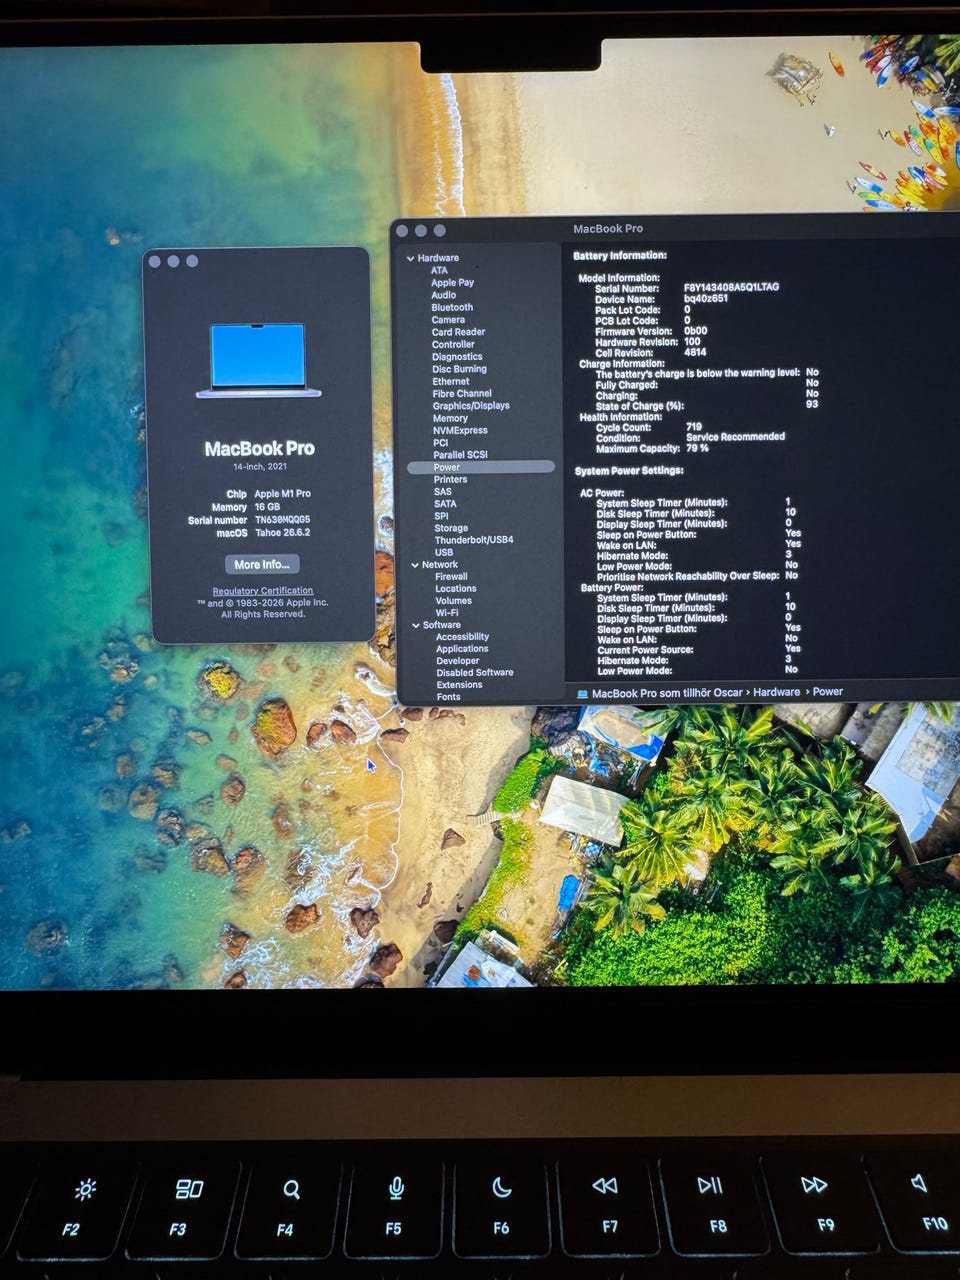Select USB in the sidebar

444,552
